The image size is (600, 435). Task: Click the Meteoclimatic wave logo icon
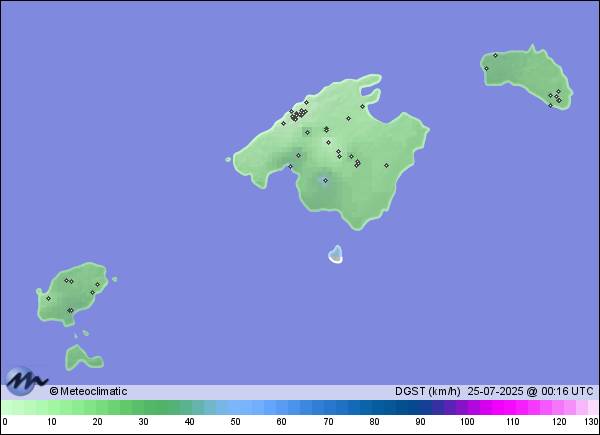tap(25, 380)
